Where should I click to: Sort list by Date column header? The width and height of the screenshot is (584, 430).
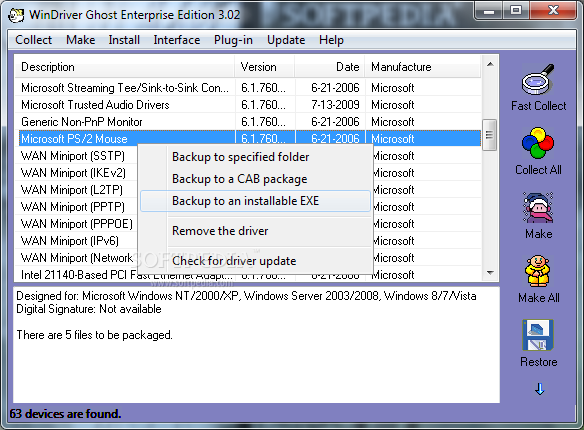click(x=330, y=67)
